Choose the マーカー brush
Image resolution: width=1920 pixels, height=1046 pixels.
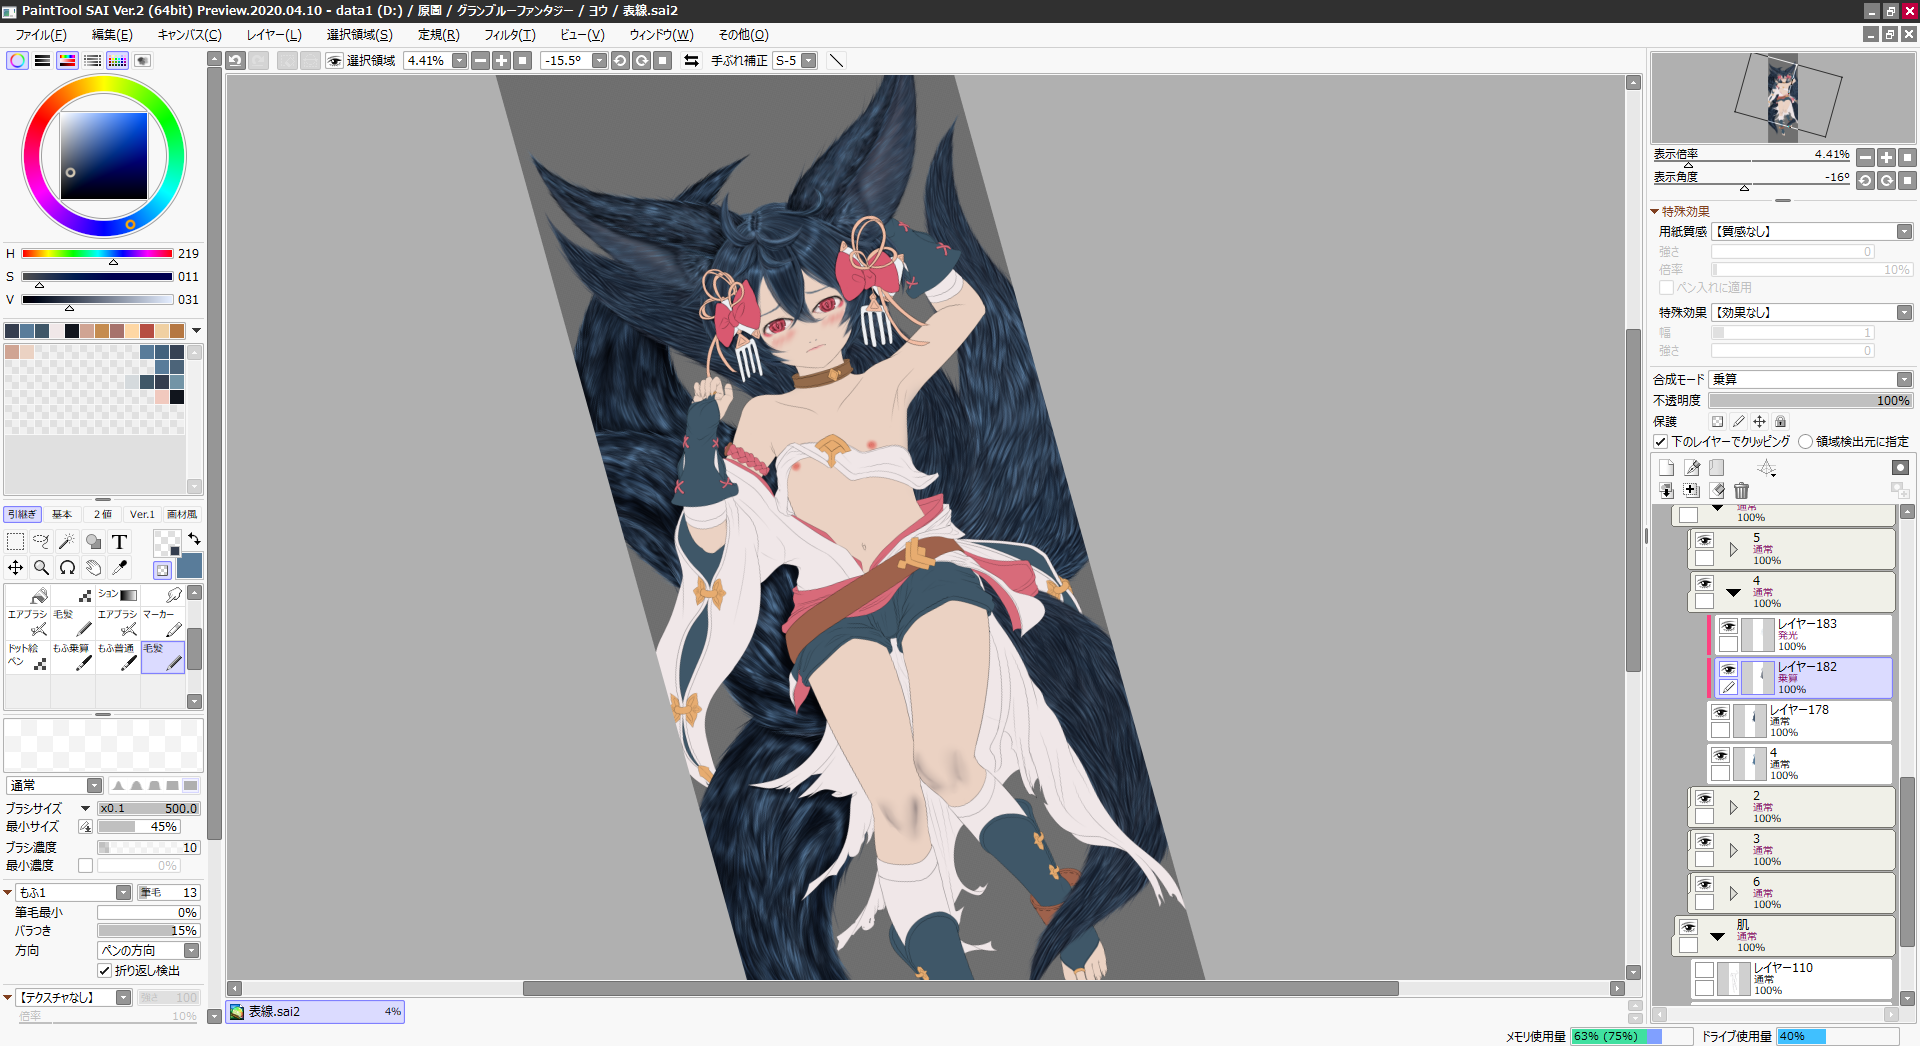[163, 623]
